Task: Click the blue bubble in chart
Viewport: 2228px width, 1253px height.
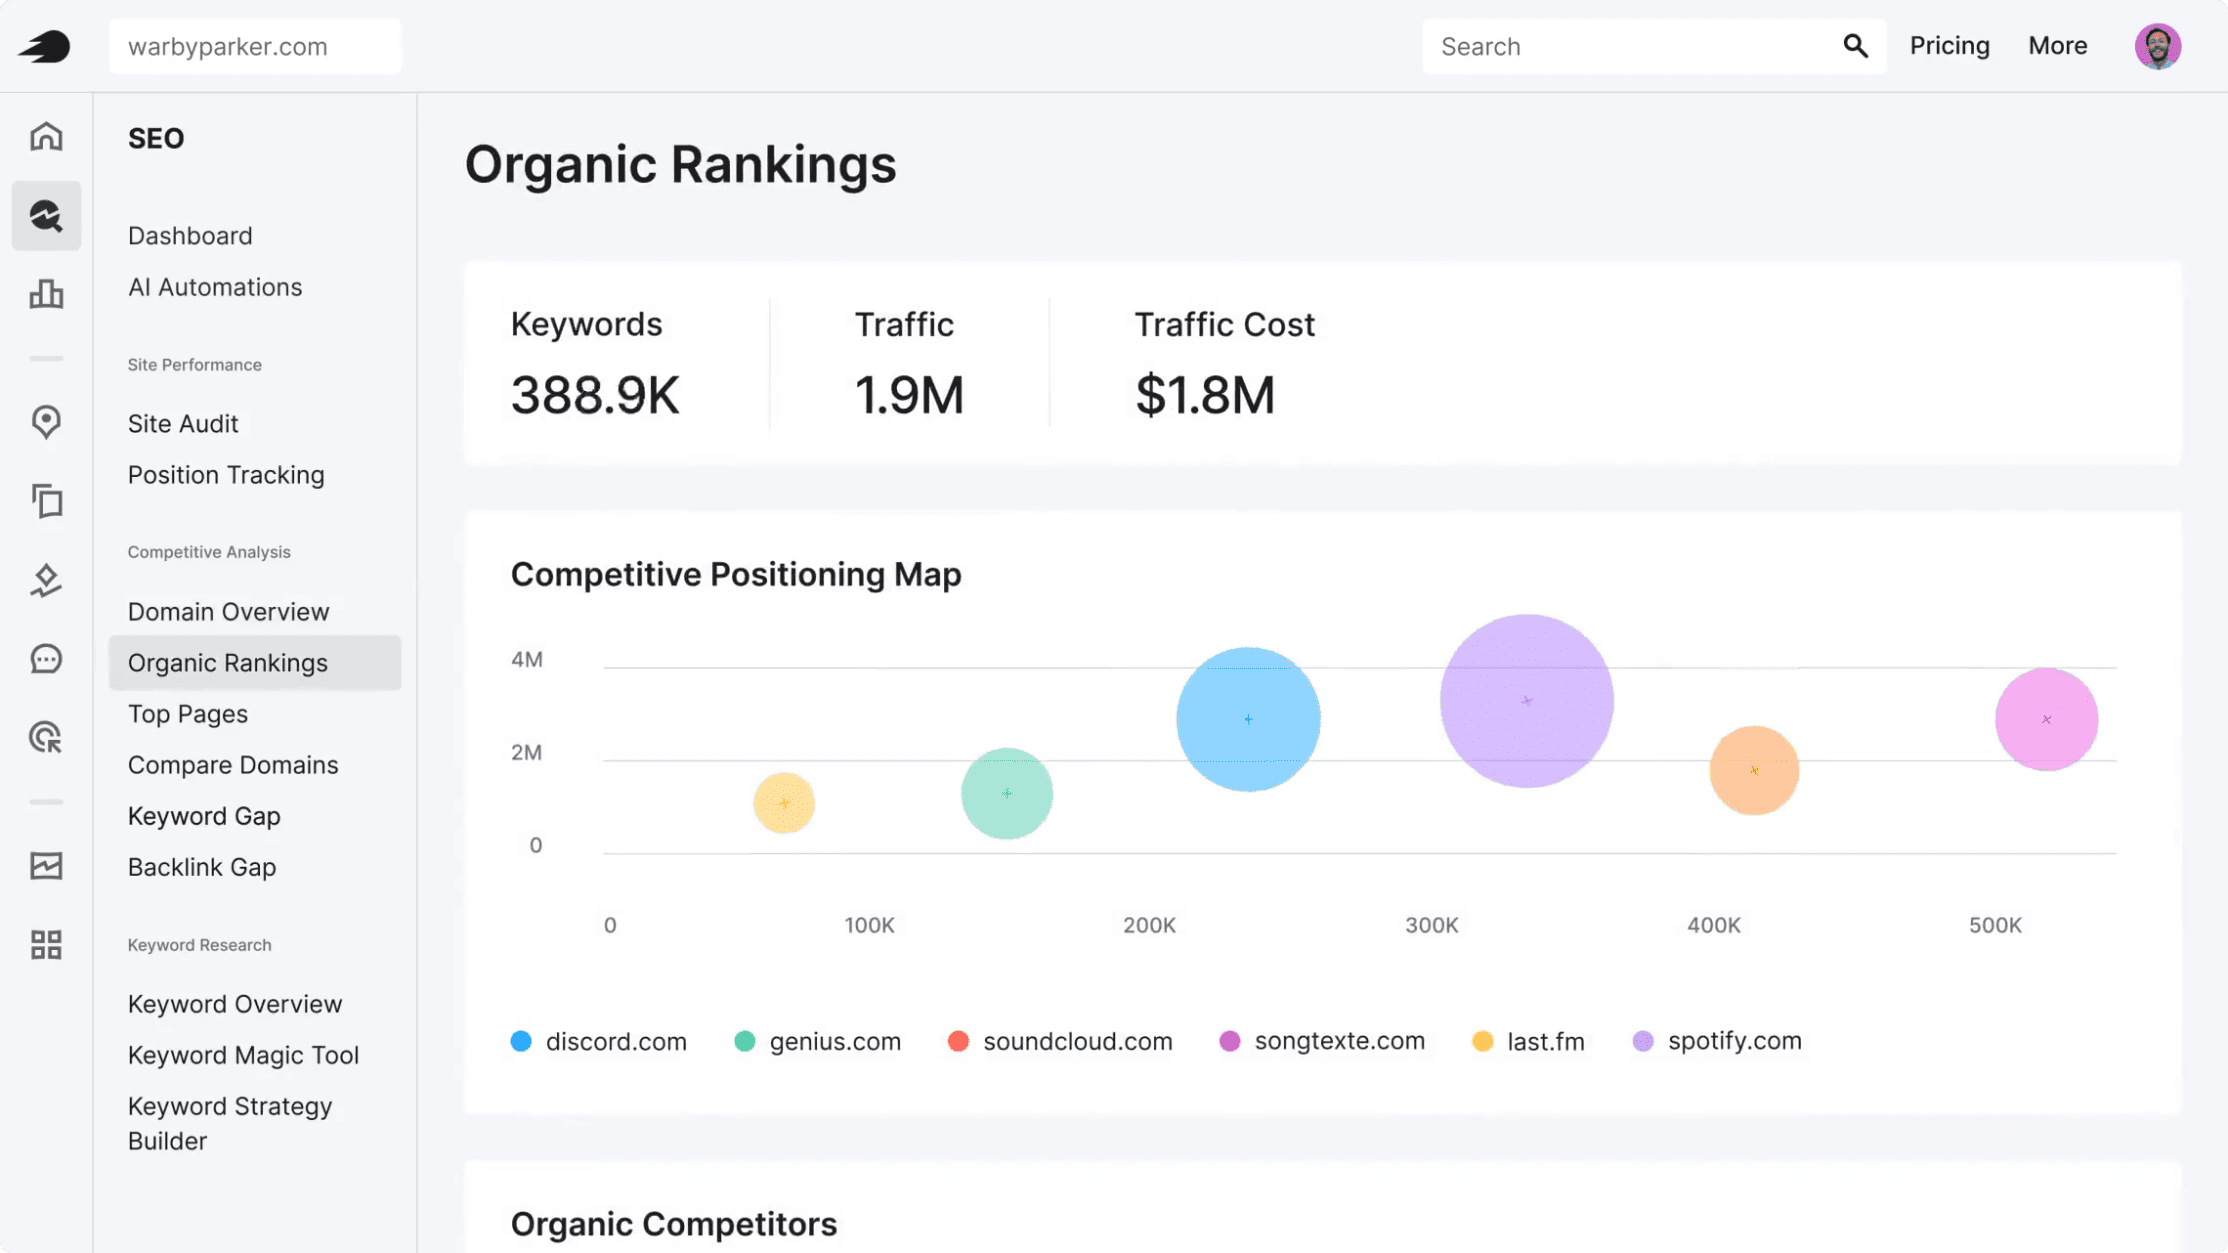Action: [1248, 719]
